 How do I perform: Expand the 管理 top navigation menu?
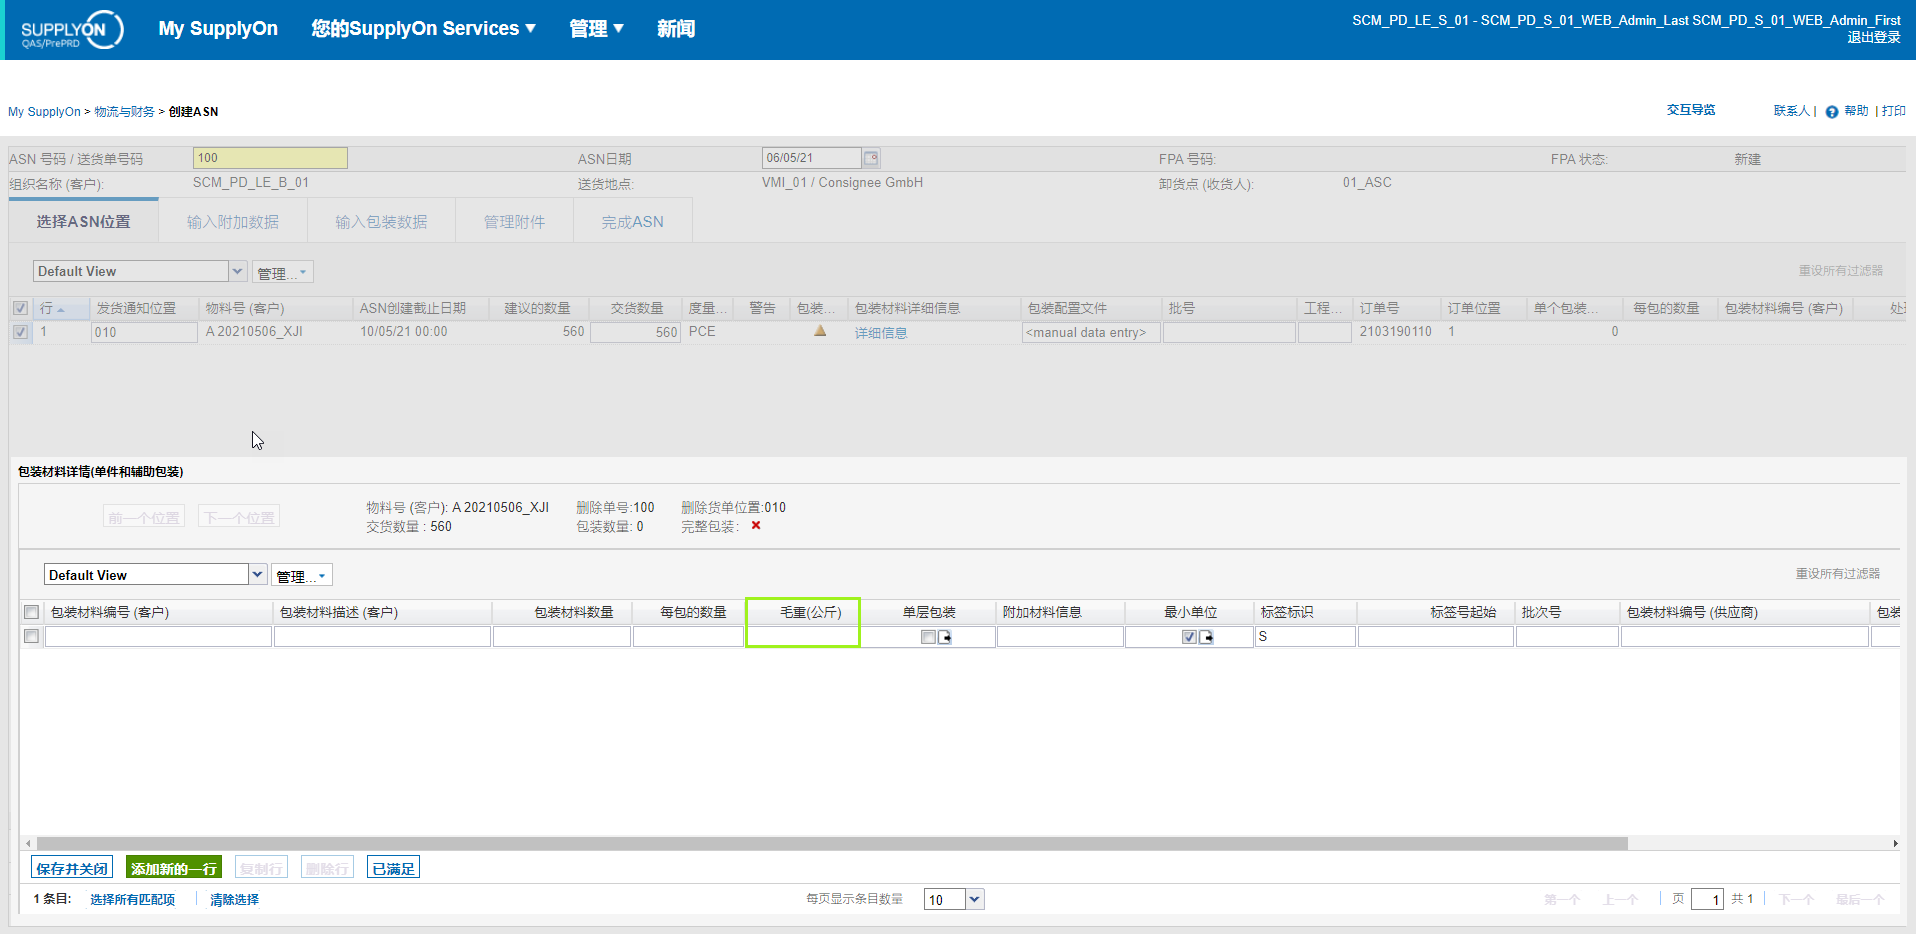pyautogui.click(x=596, y=28)
